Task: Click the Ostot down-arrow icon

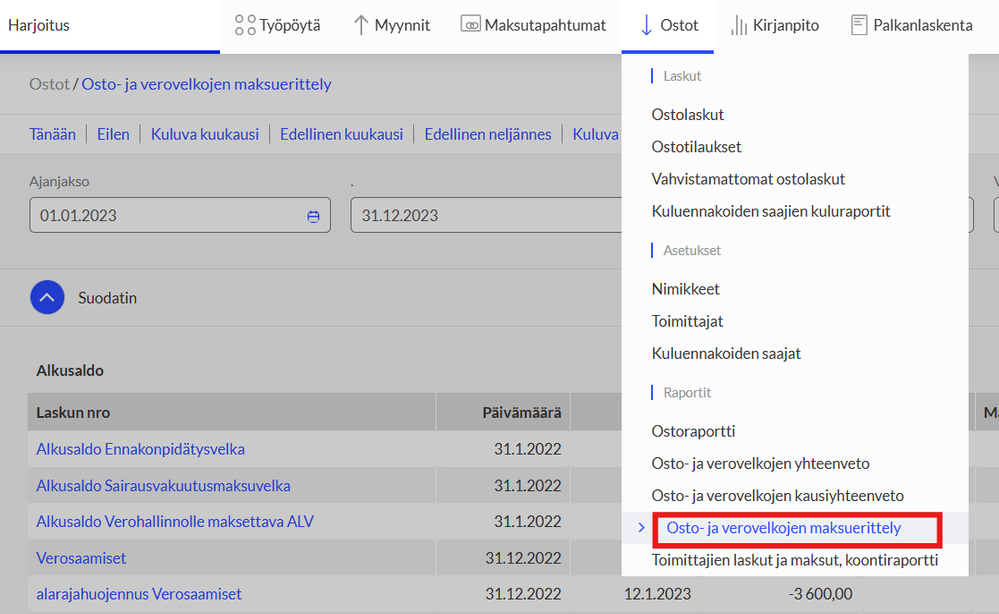Action: [646, 25]
